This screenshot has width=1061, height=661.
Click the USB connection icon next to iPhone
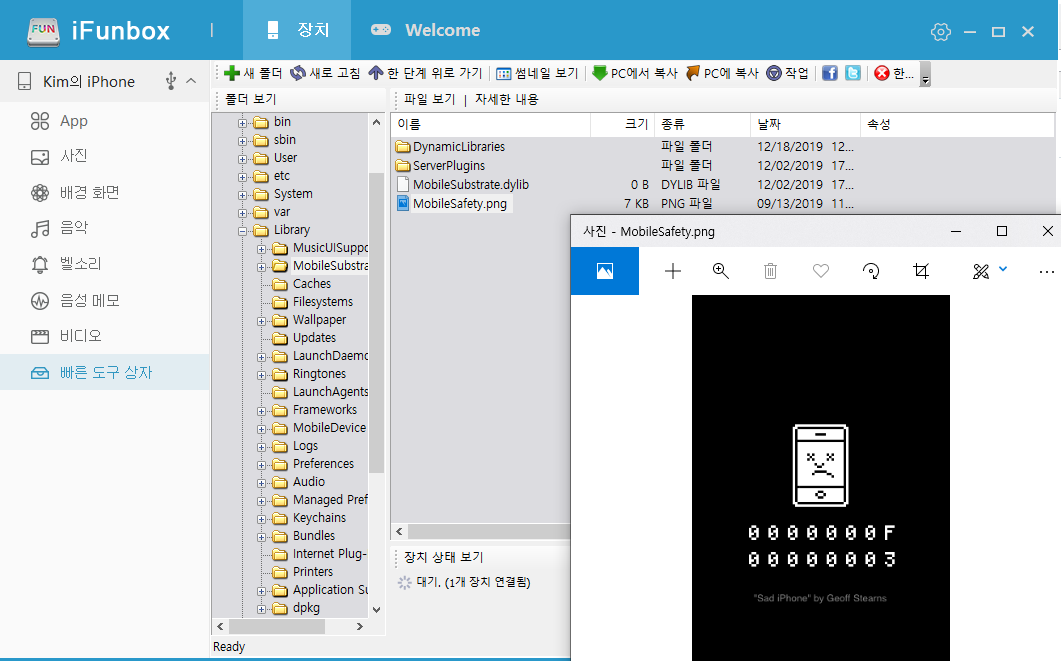pyautogui.click(x=171, y=81)
